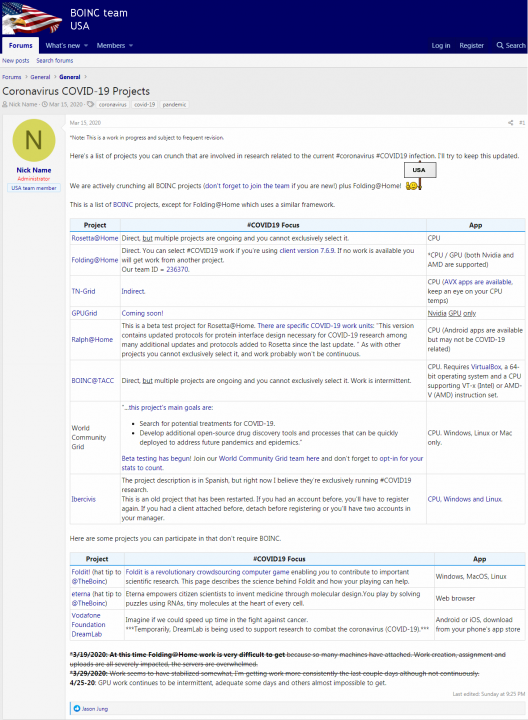Expand the Members dropdown arrow
The width and height of the screenshot is (528, 720).
131,45
